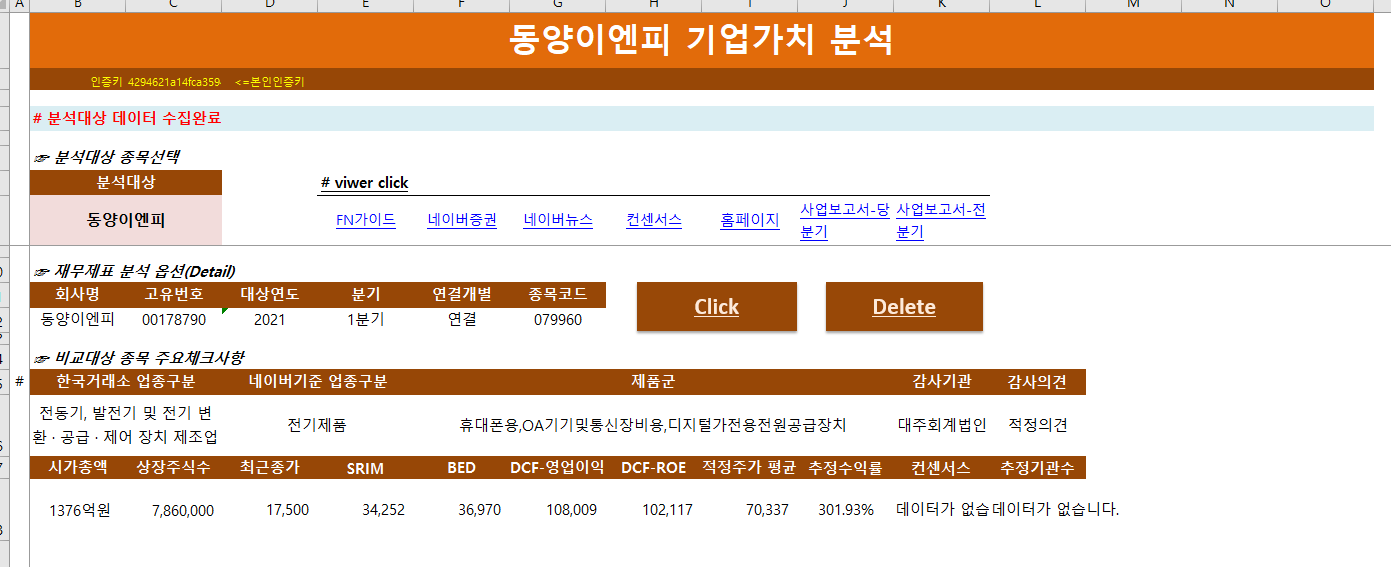Select the 대주회계법인 auditor cell
The height and width of the screenshot is (567, 1391).
click(x=942, y=425)
